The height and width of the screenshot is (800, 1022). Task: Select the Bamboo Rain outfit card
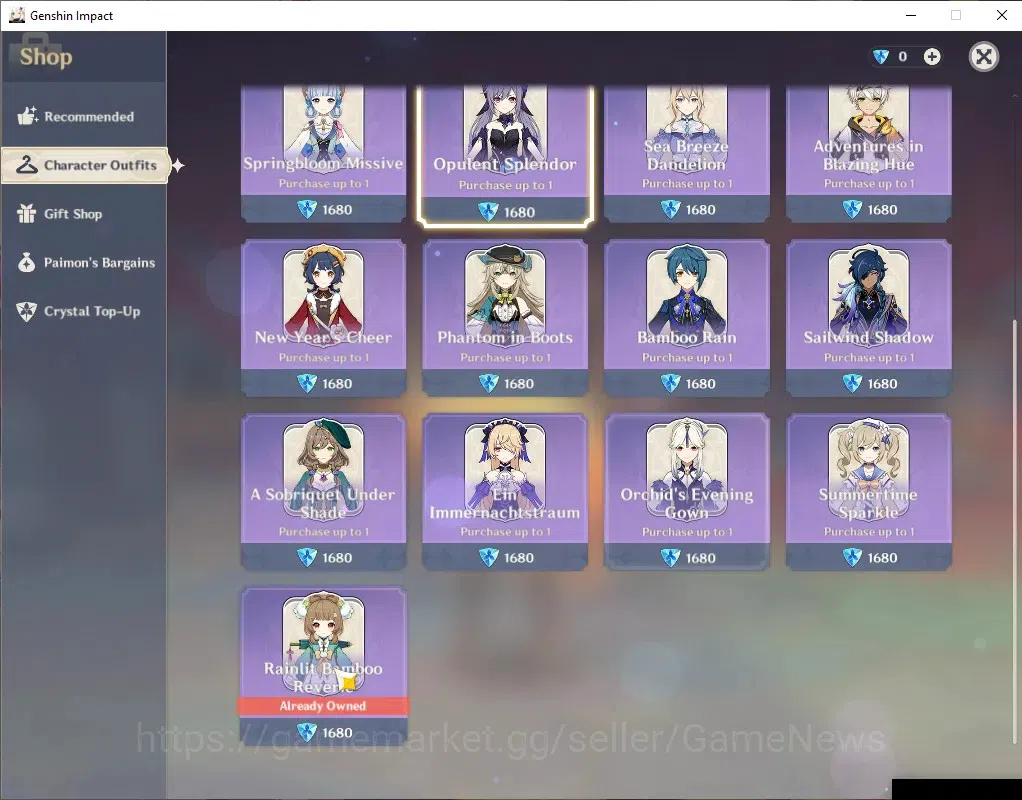pyautogui.click(x=687, y=318)
